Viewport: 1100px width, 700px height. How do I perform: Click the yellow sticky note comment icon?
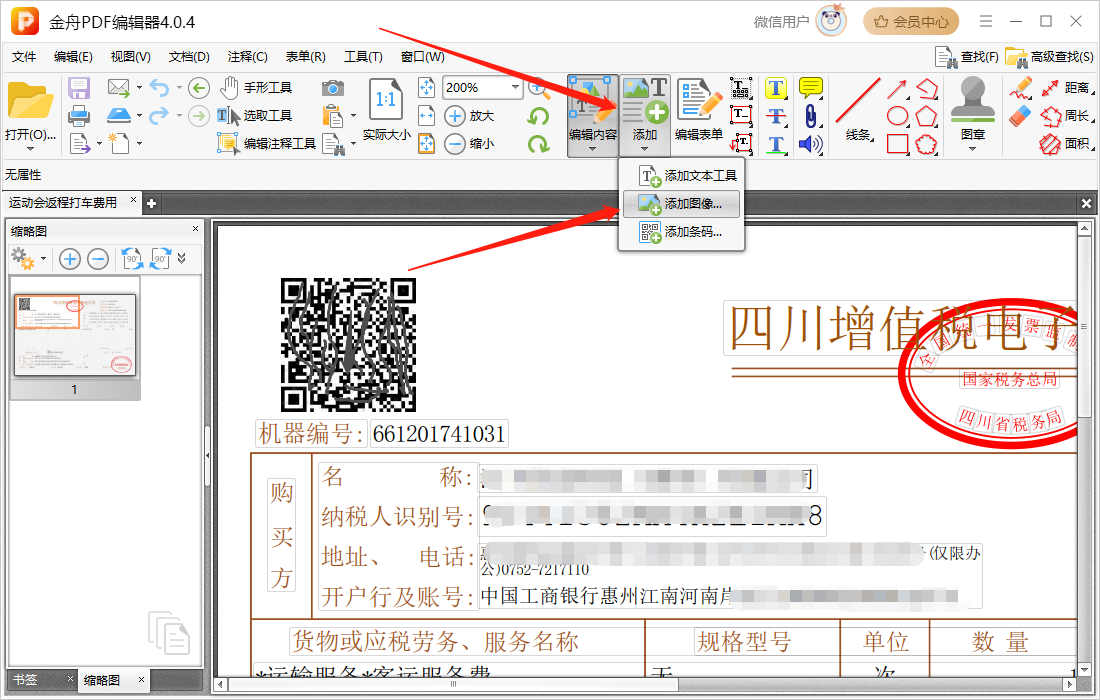click(811, 88)
